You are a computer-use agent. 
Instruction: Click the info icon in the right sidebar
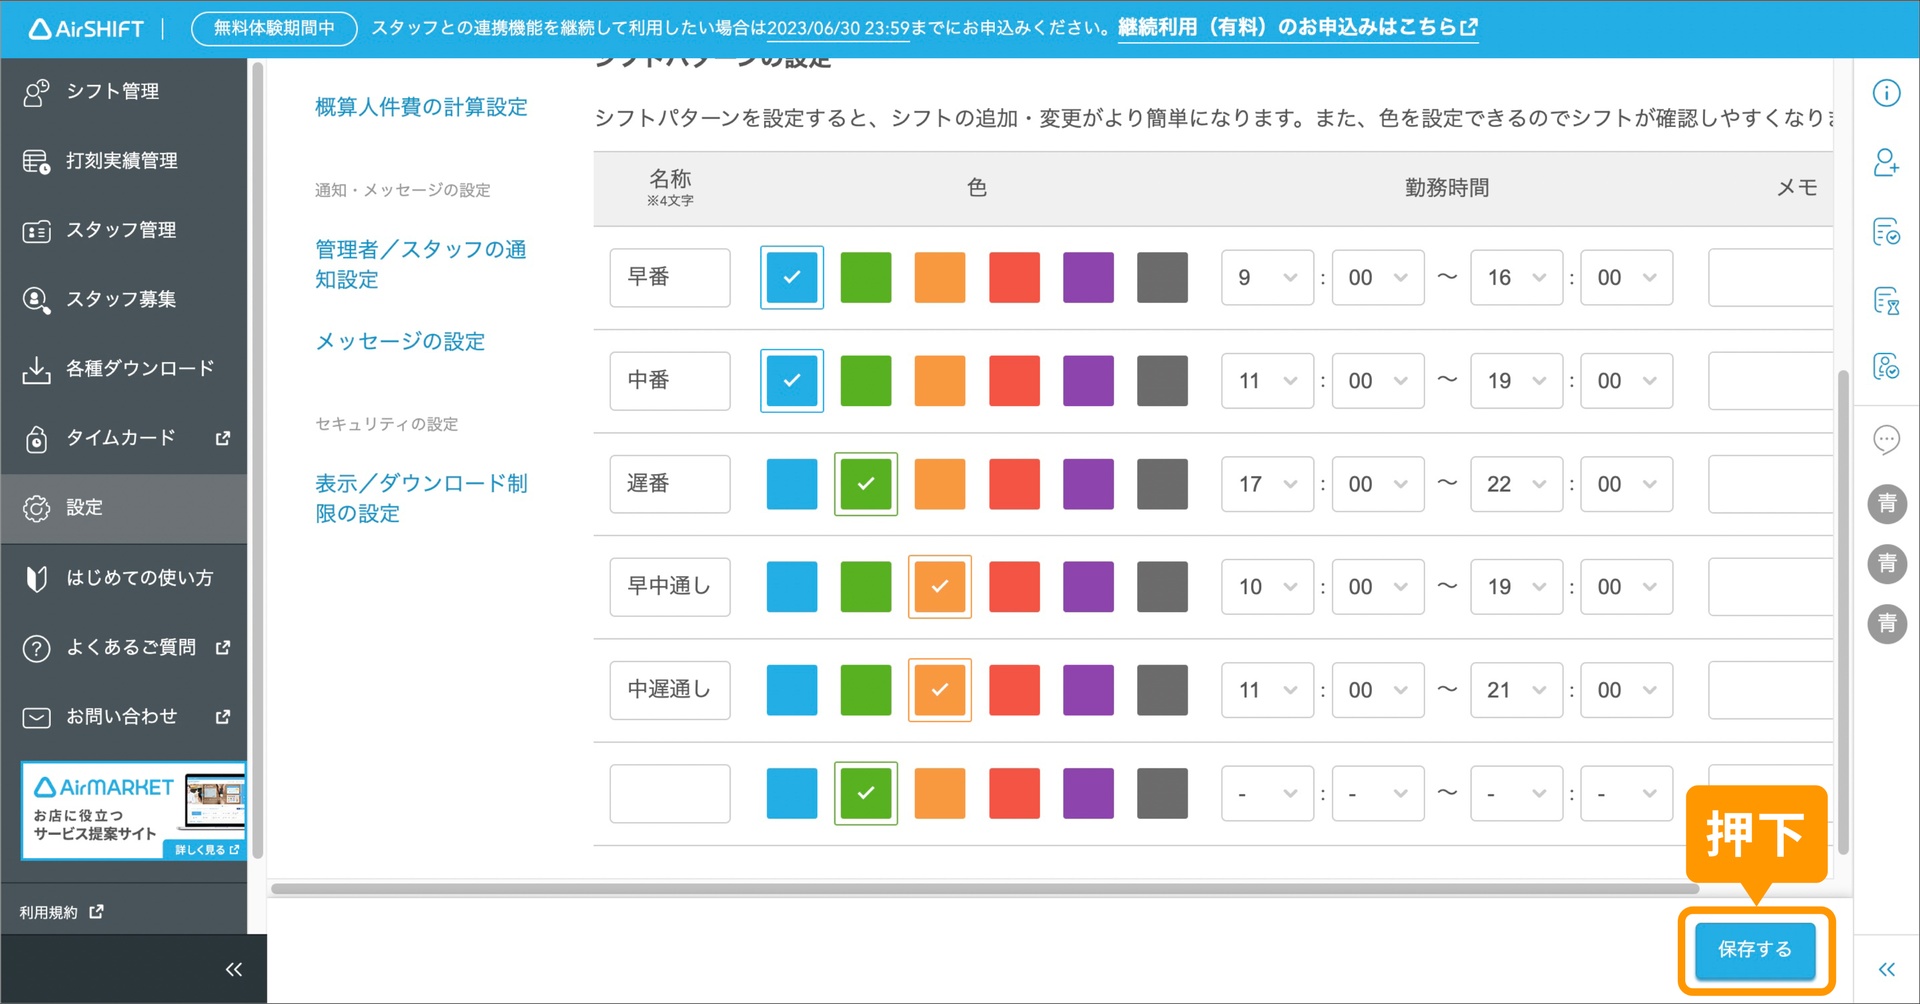[x=1887, y=92]
